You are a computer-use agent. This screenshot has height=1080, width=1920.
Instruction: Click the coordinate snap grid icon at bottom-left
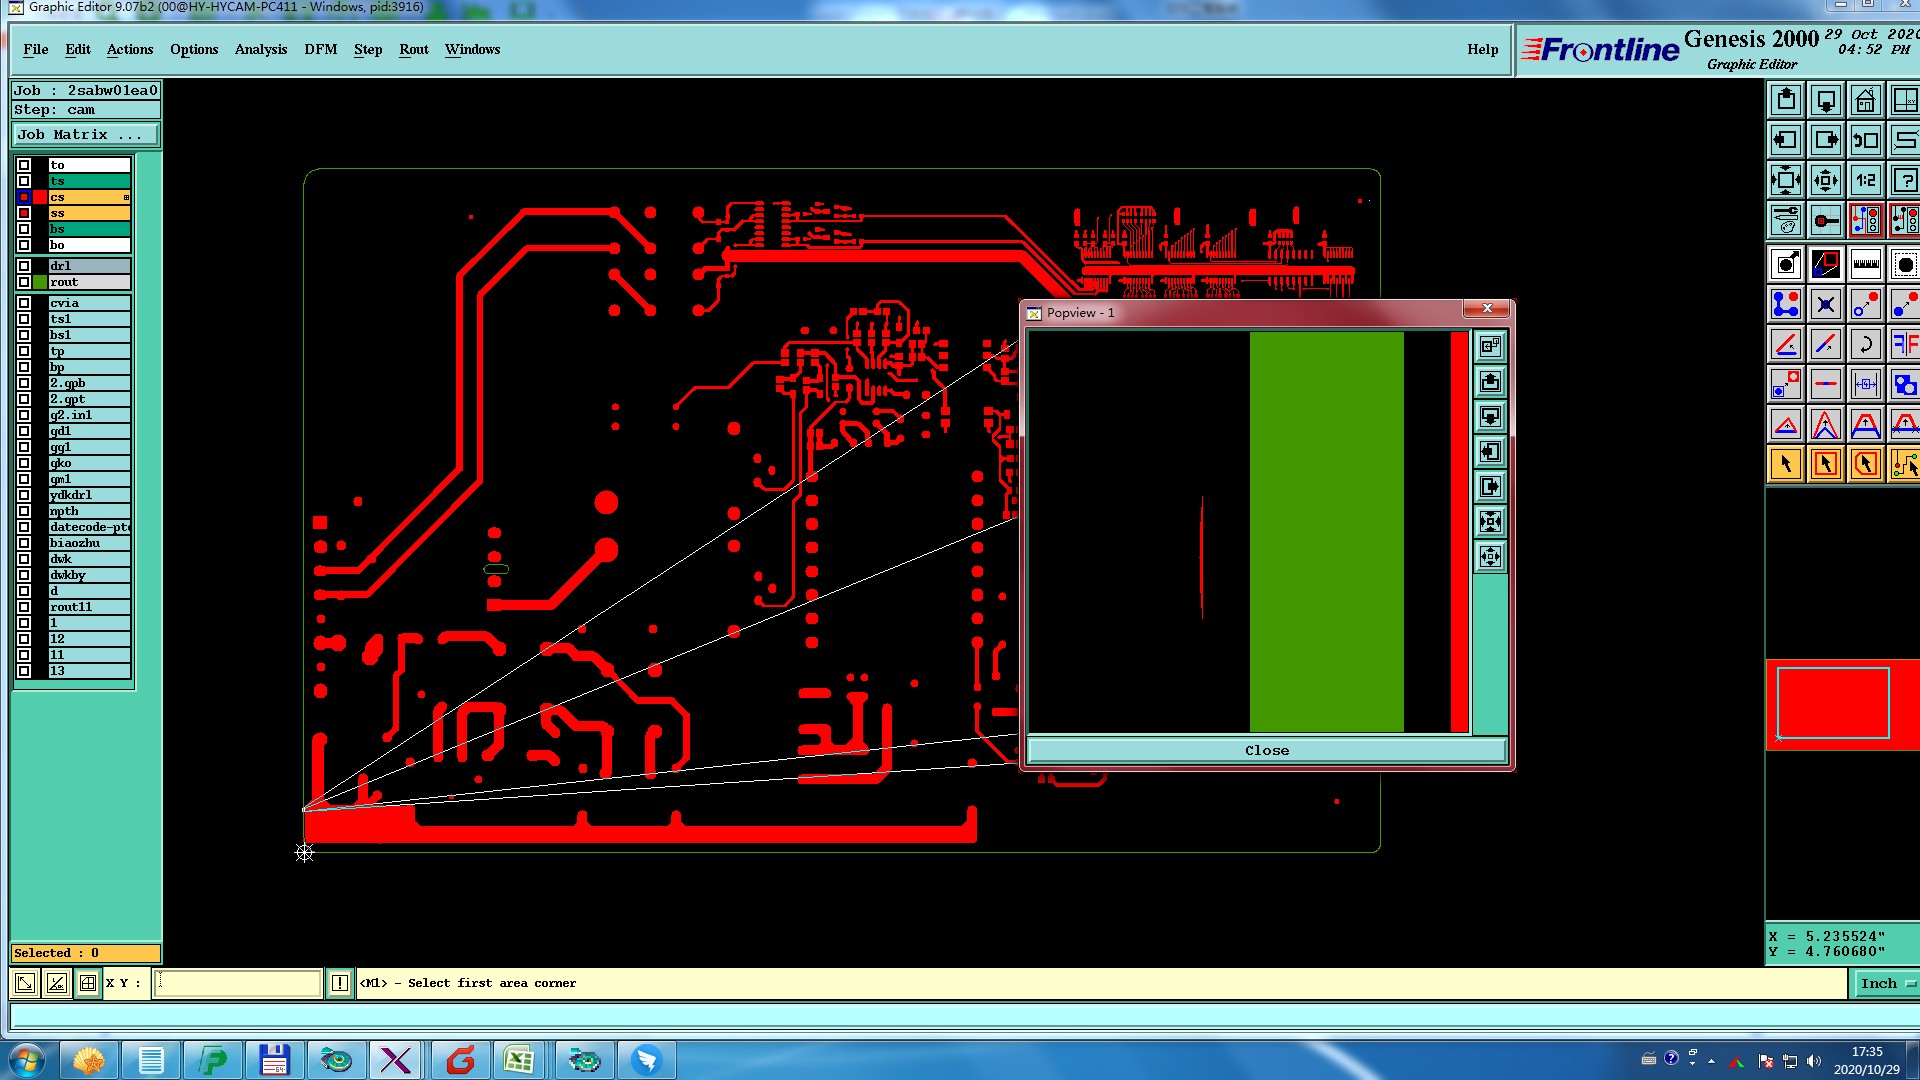click(88, 983)
